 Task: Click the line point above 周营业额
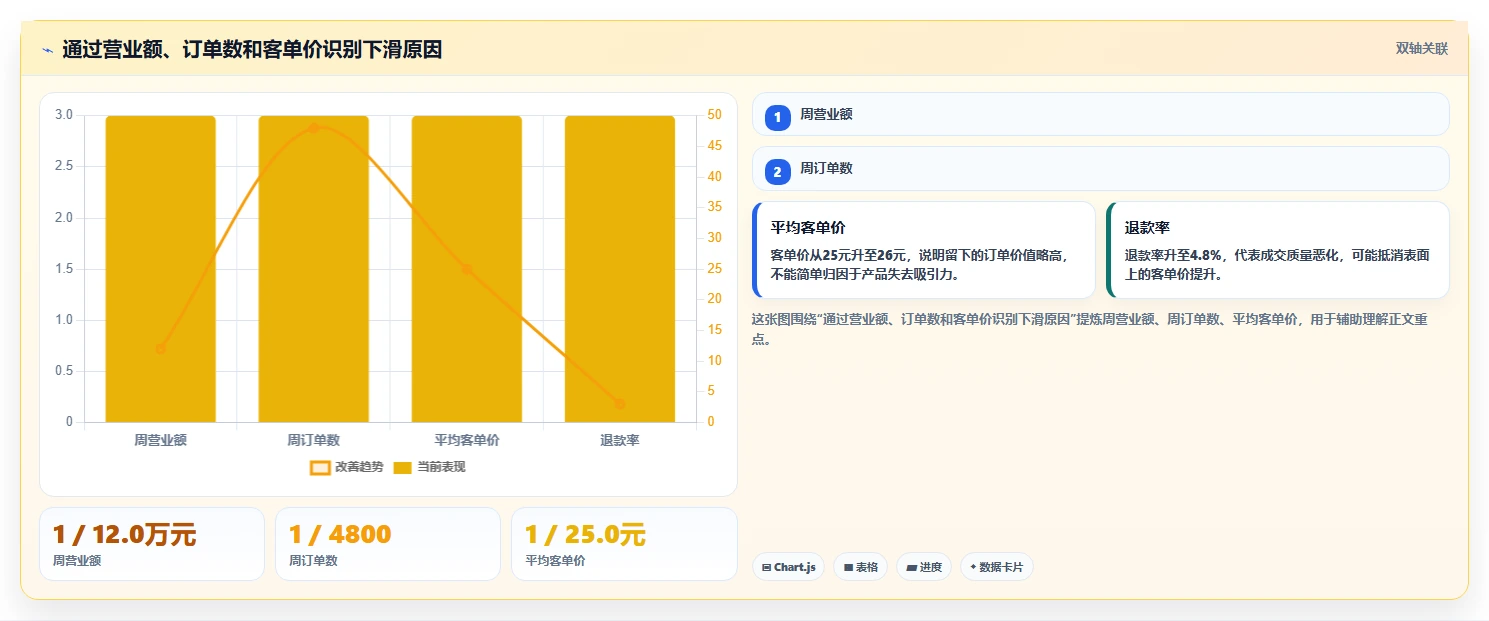(160, 348)
